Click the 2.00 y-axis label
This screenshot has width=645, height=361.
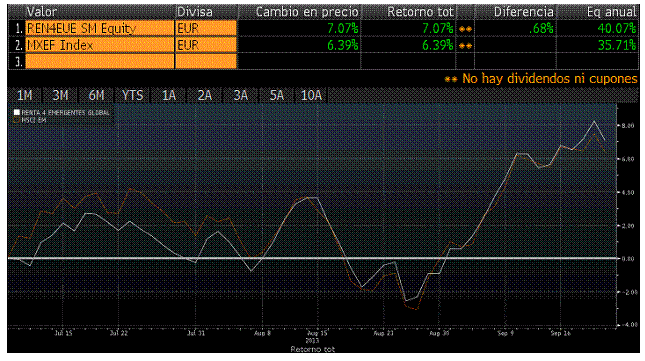[x=628, y=225]
